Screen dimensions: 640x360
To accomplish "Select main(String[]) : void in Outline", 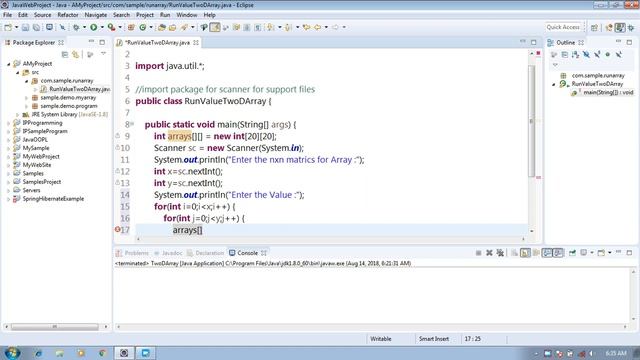I will [608, 93].
